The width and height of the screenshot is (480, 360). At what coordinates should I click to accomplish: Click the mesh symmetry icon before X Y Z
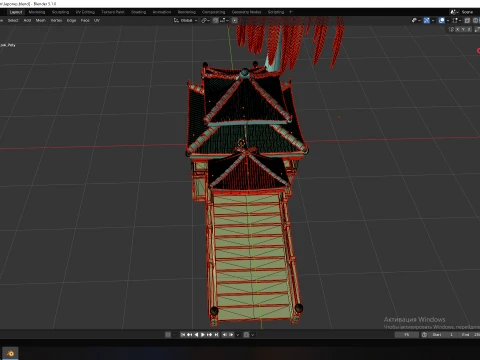(451, 29)
